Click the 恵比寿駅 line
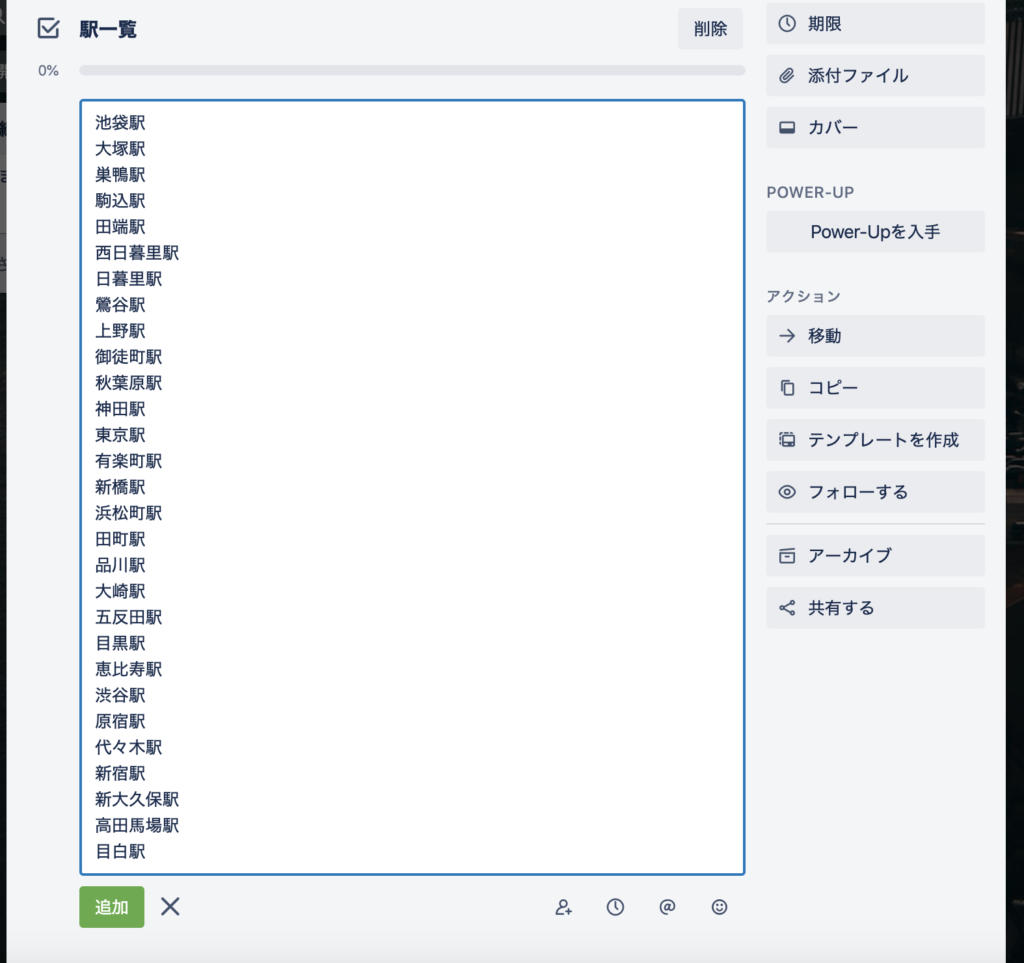This screenshot has height=963, width=1024. [129, 670]
